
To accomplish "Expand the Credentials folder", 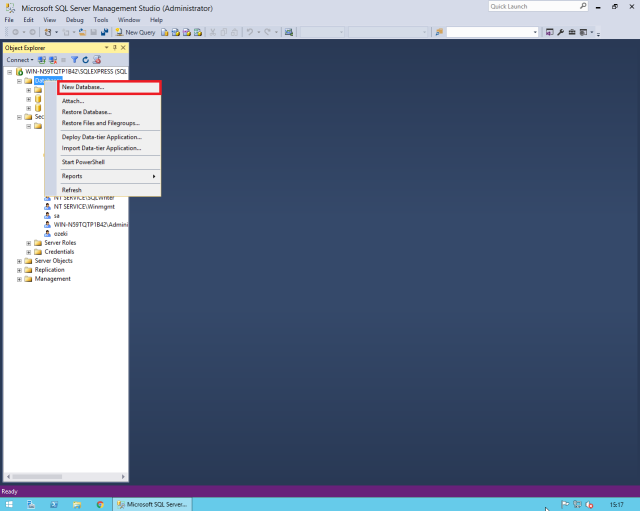I will (x=29, y=252).
